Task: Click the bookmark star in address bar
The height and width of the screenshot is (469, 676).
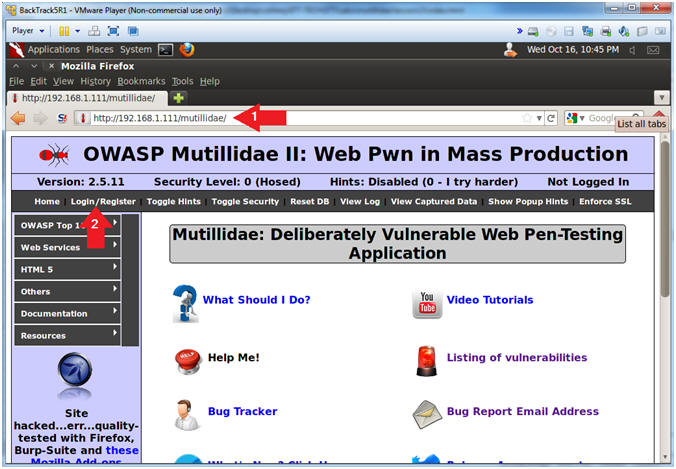Action: pyautogui.click(x=527, y=118)
